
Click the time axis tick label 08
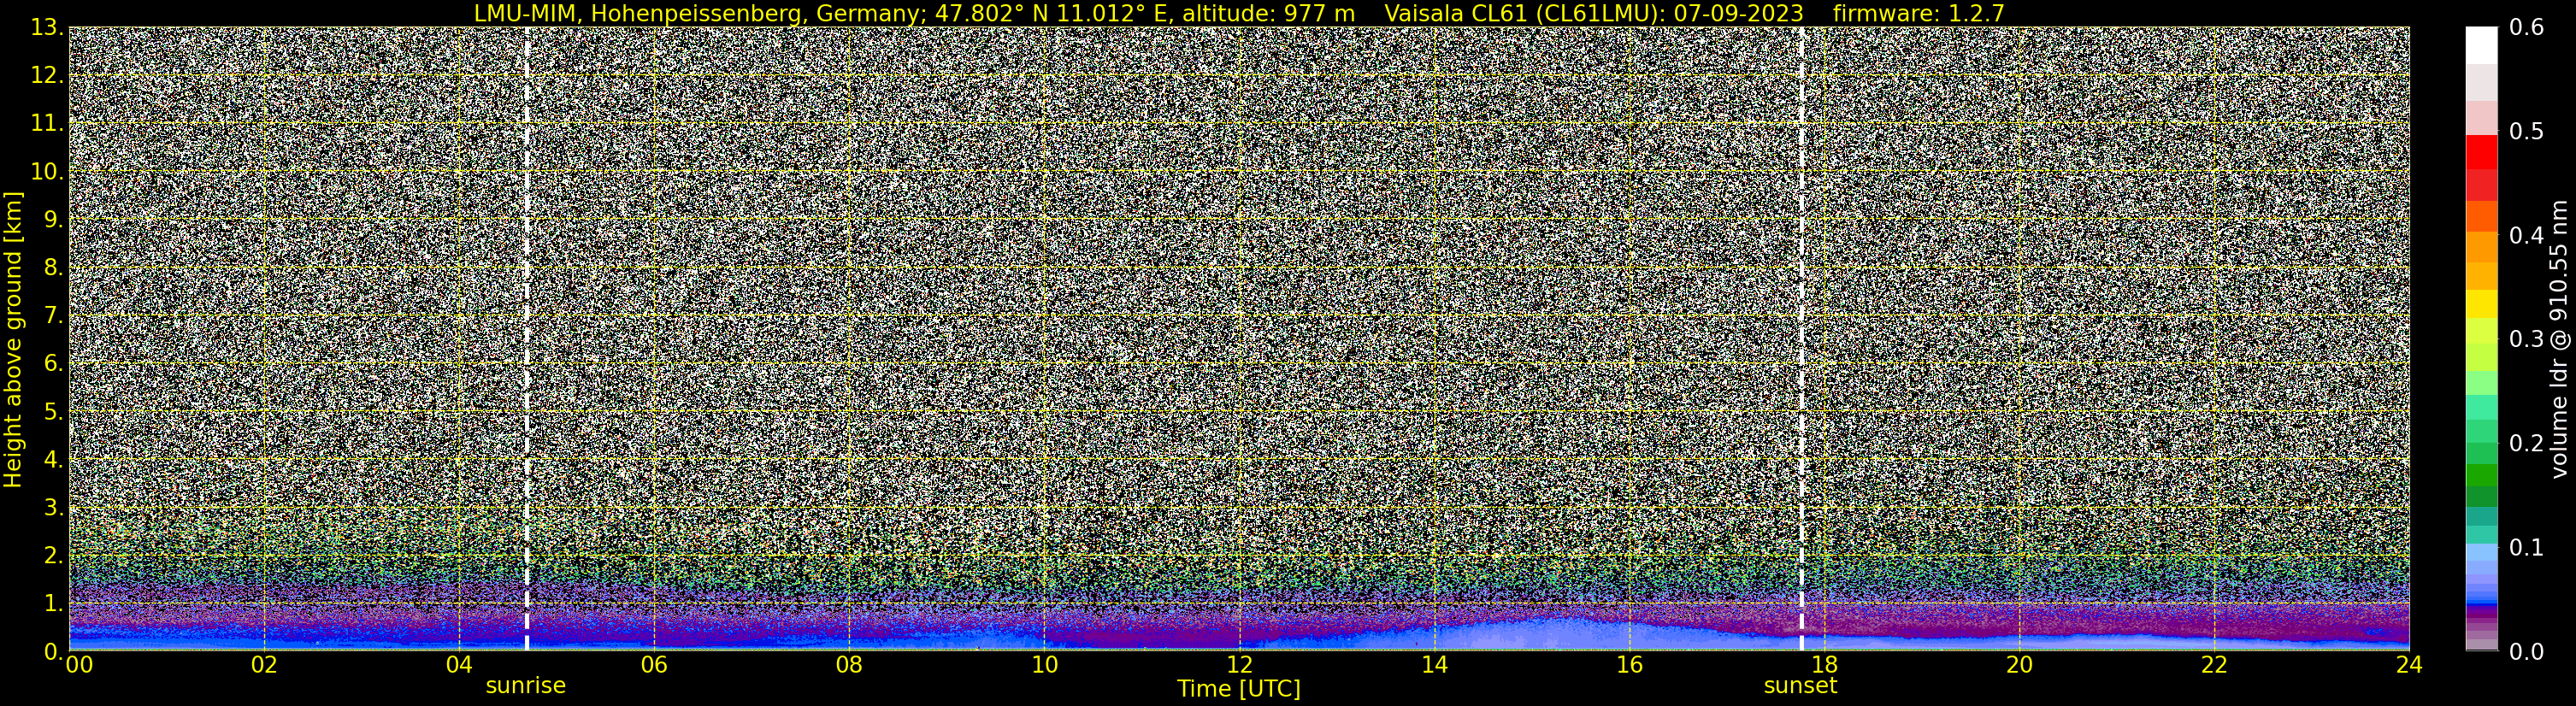coord(849,666)
